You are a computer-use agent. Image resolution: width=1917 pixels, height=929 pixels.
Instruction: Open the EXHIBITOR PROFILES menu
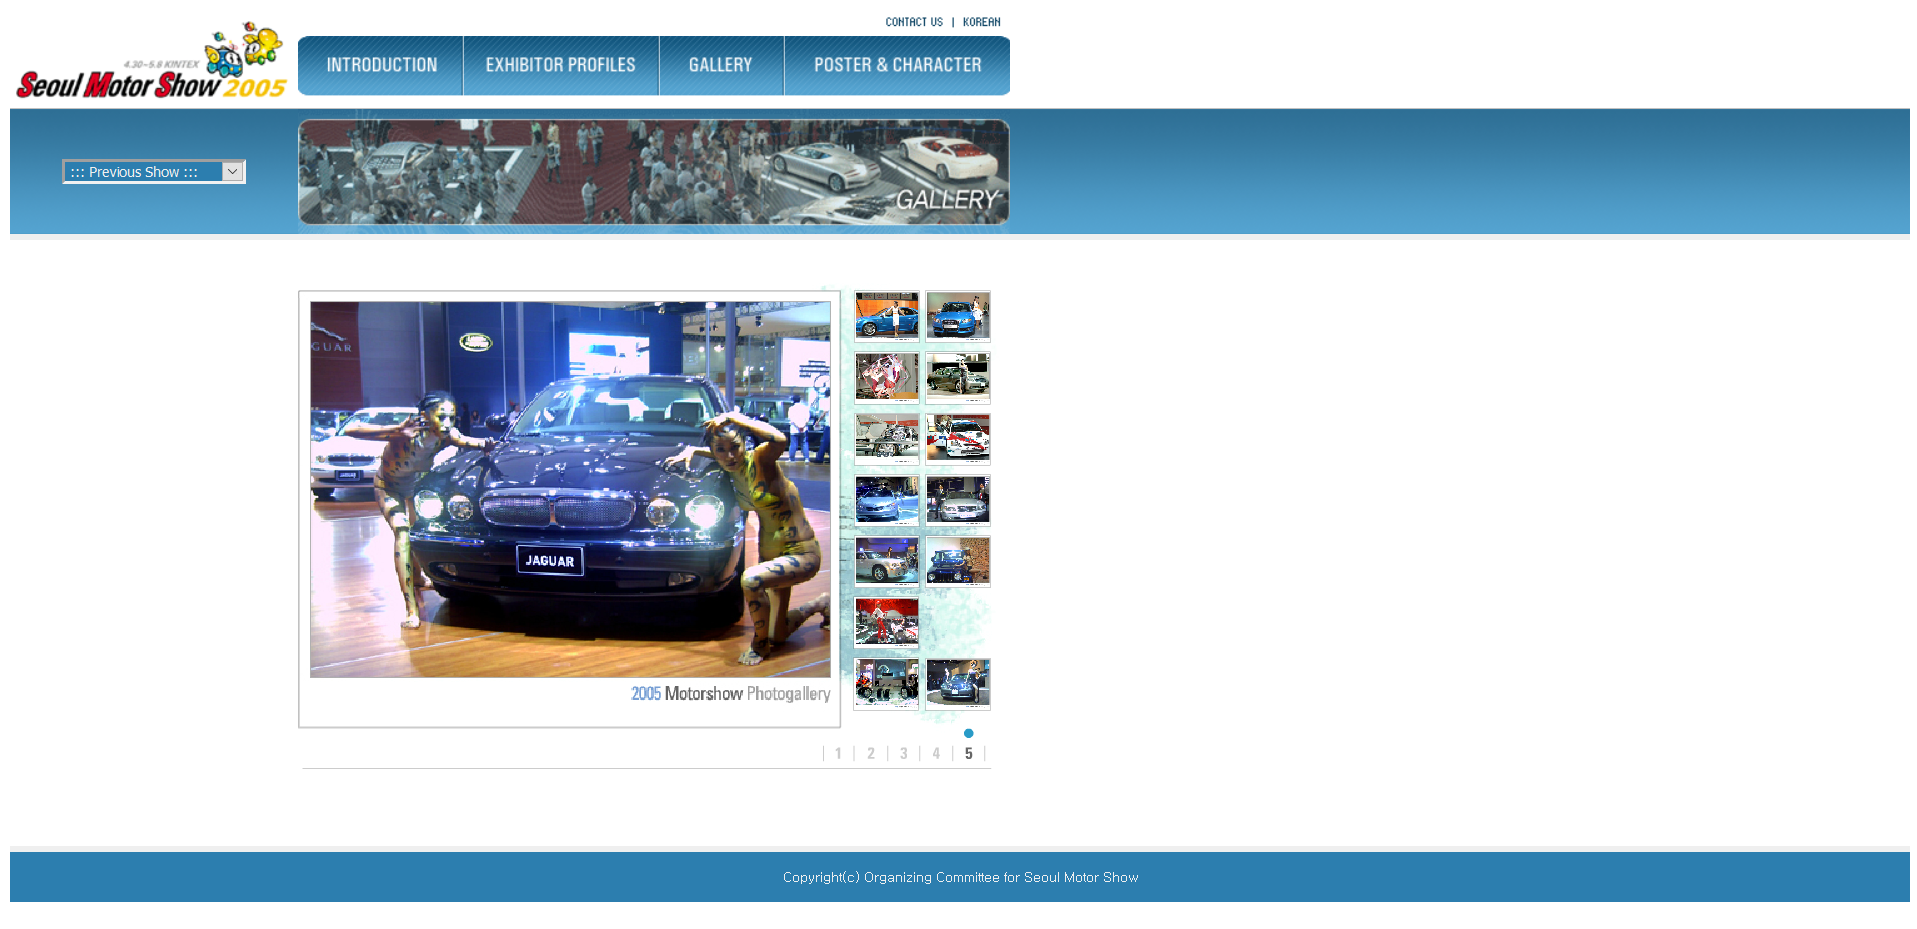(561, 65)
